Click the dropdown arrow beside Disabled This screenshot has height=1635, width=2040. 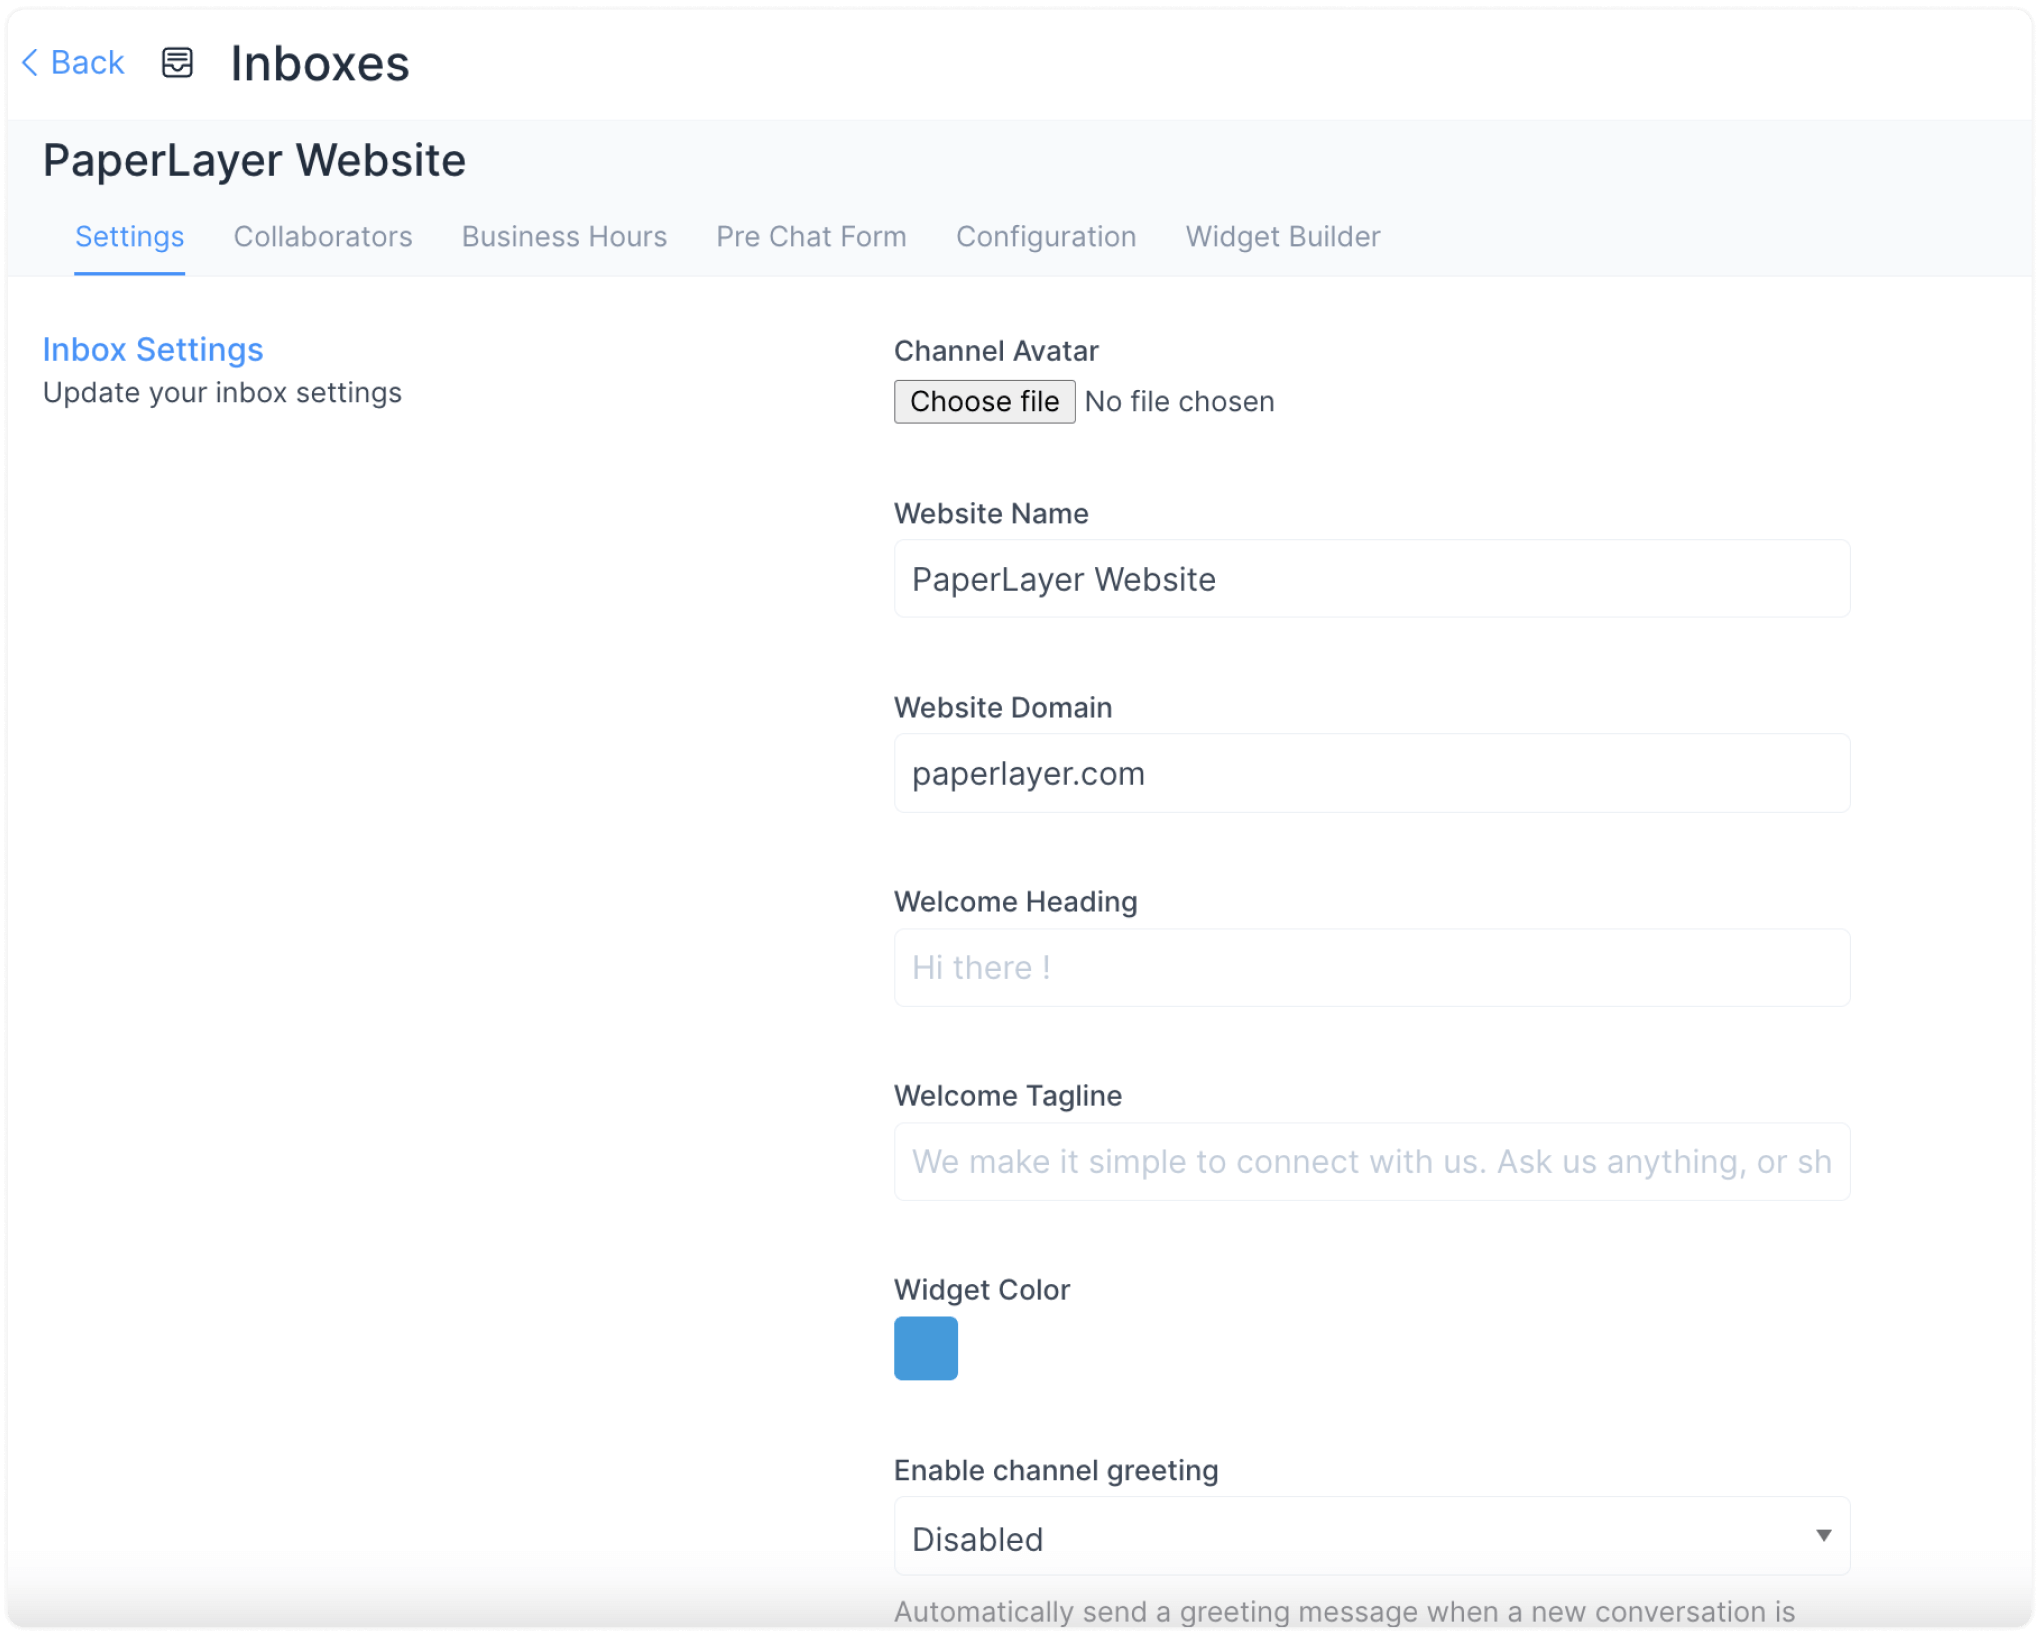pyautogui.click(x=1823, y=1537)
